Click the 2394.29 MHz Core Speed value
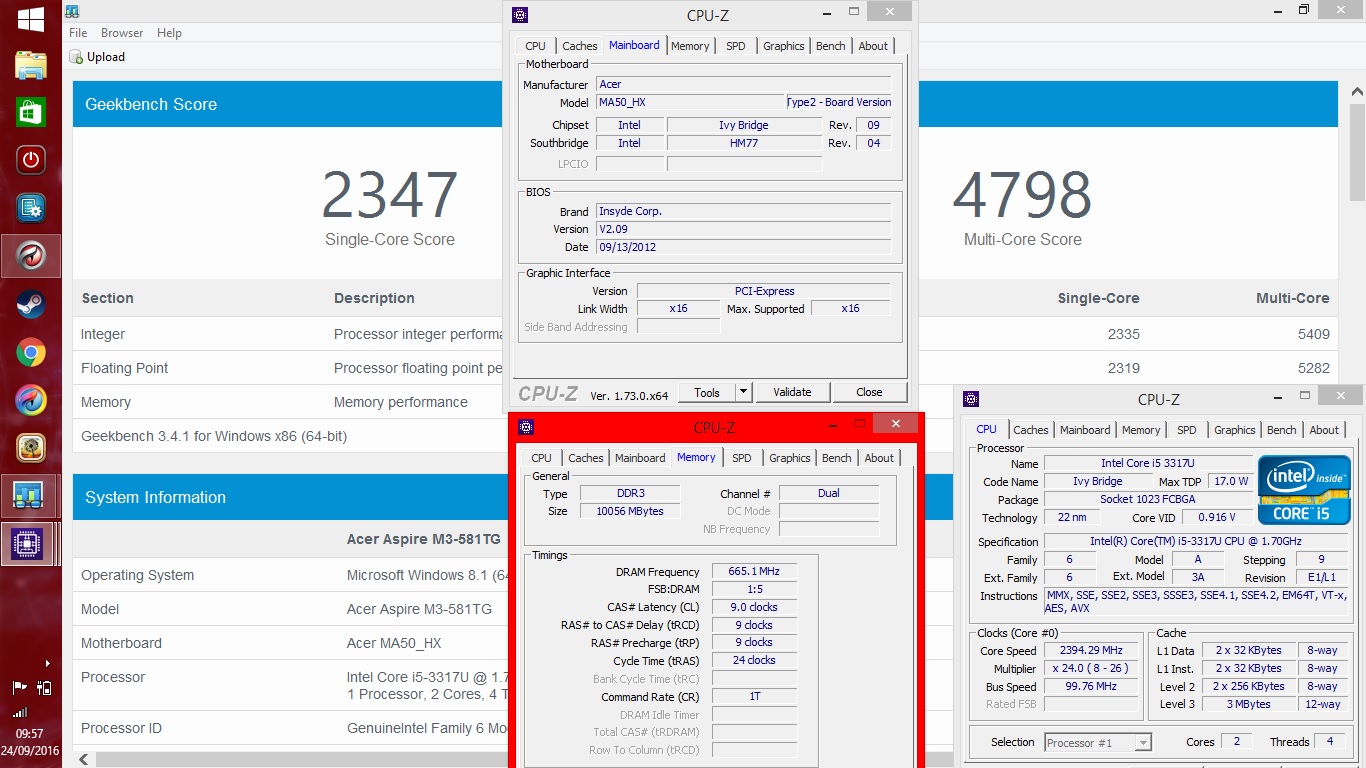Viewport: 1366px width, 768px height. click(1091, 650)
